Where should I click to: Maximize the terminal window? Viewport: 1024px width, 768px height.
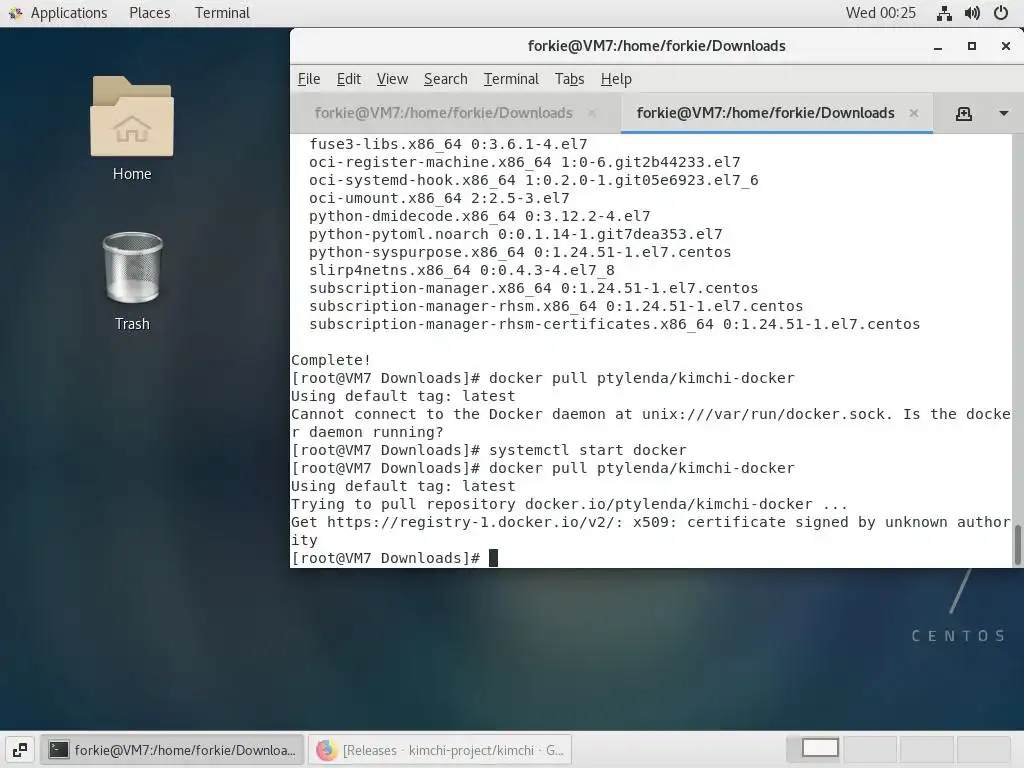[972, 46]
